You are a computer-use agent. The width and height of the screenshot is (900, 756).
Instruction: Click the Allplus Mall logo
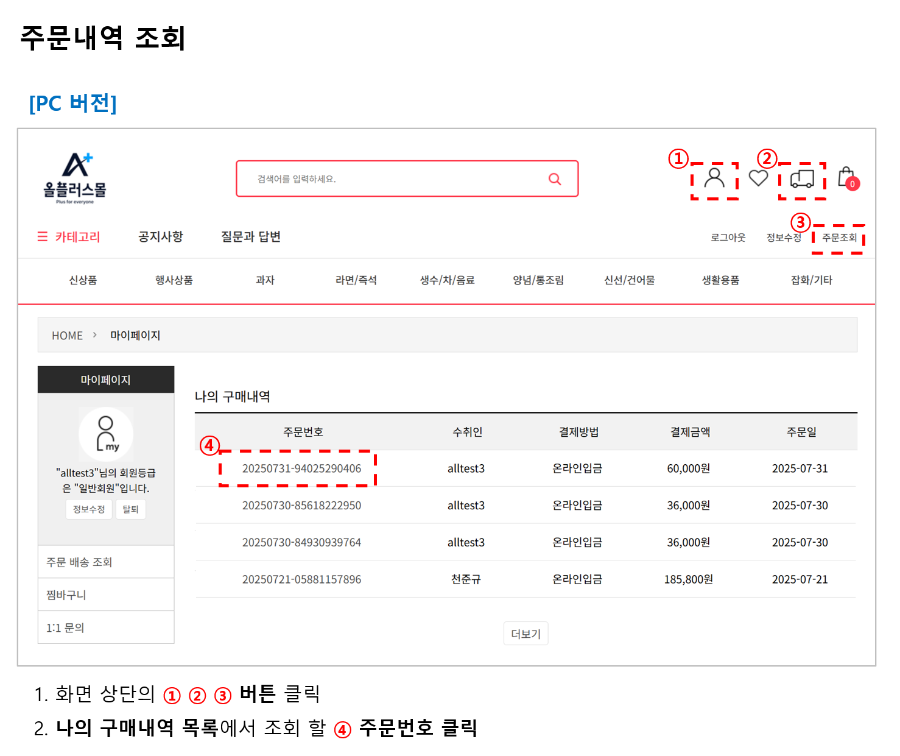[x=75, y=178]
